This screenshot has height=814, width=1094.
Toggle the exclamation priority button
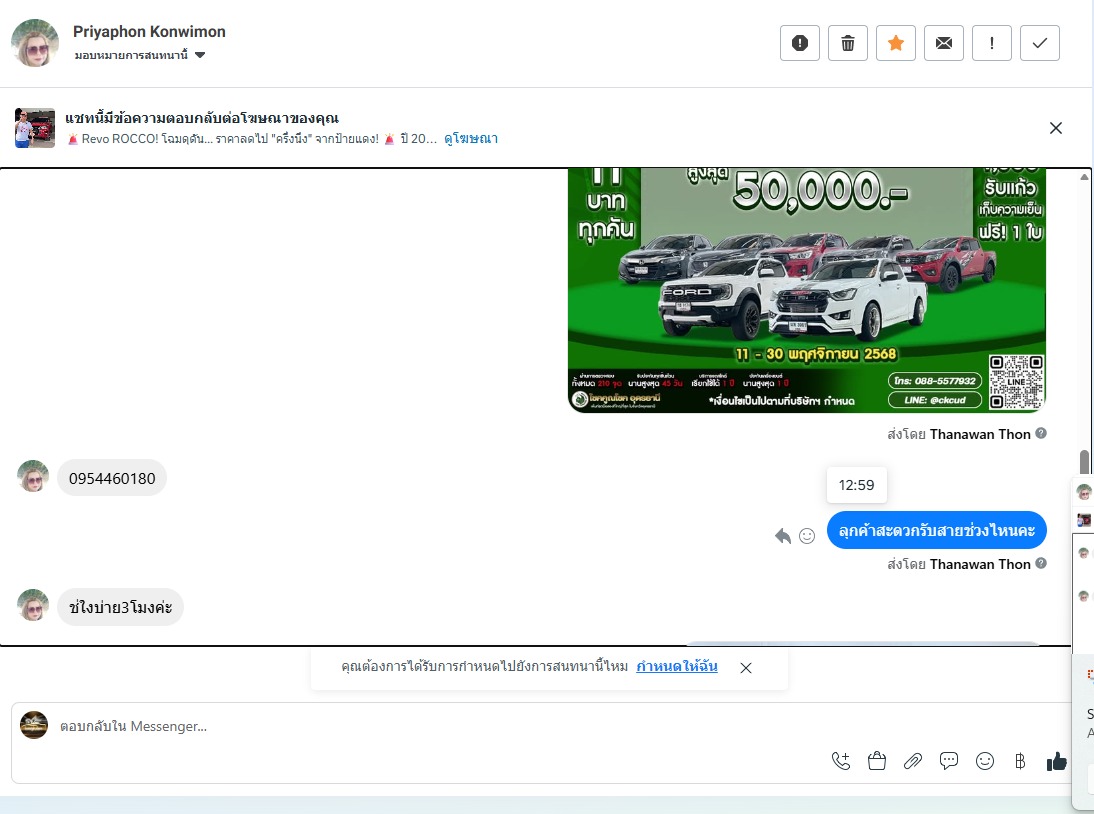coord(991,43)
